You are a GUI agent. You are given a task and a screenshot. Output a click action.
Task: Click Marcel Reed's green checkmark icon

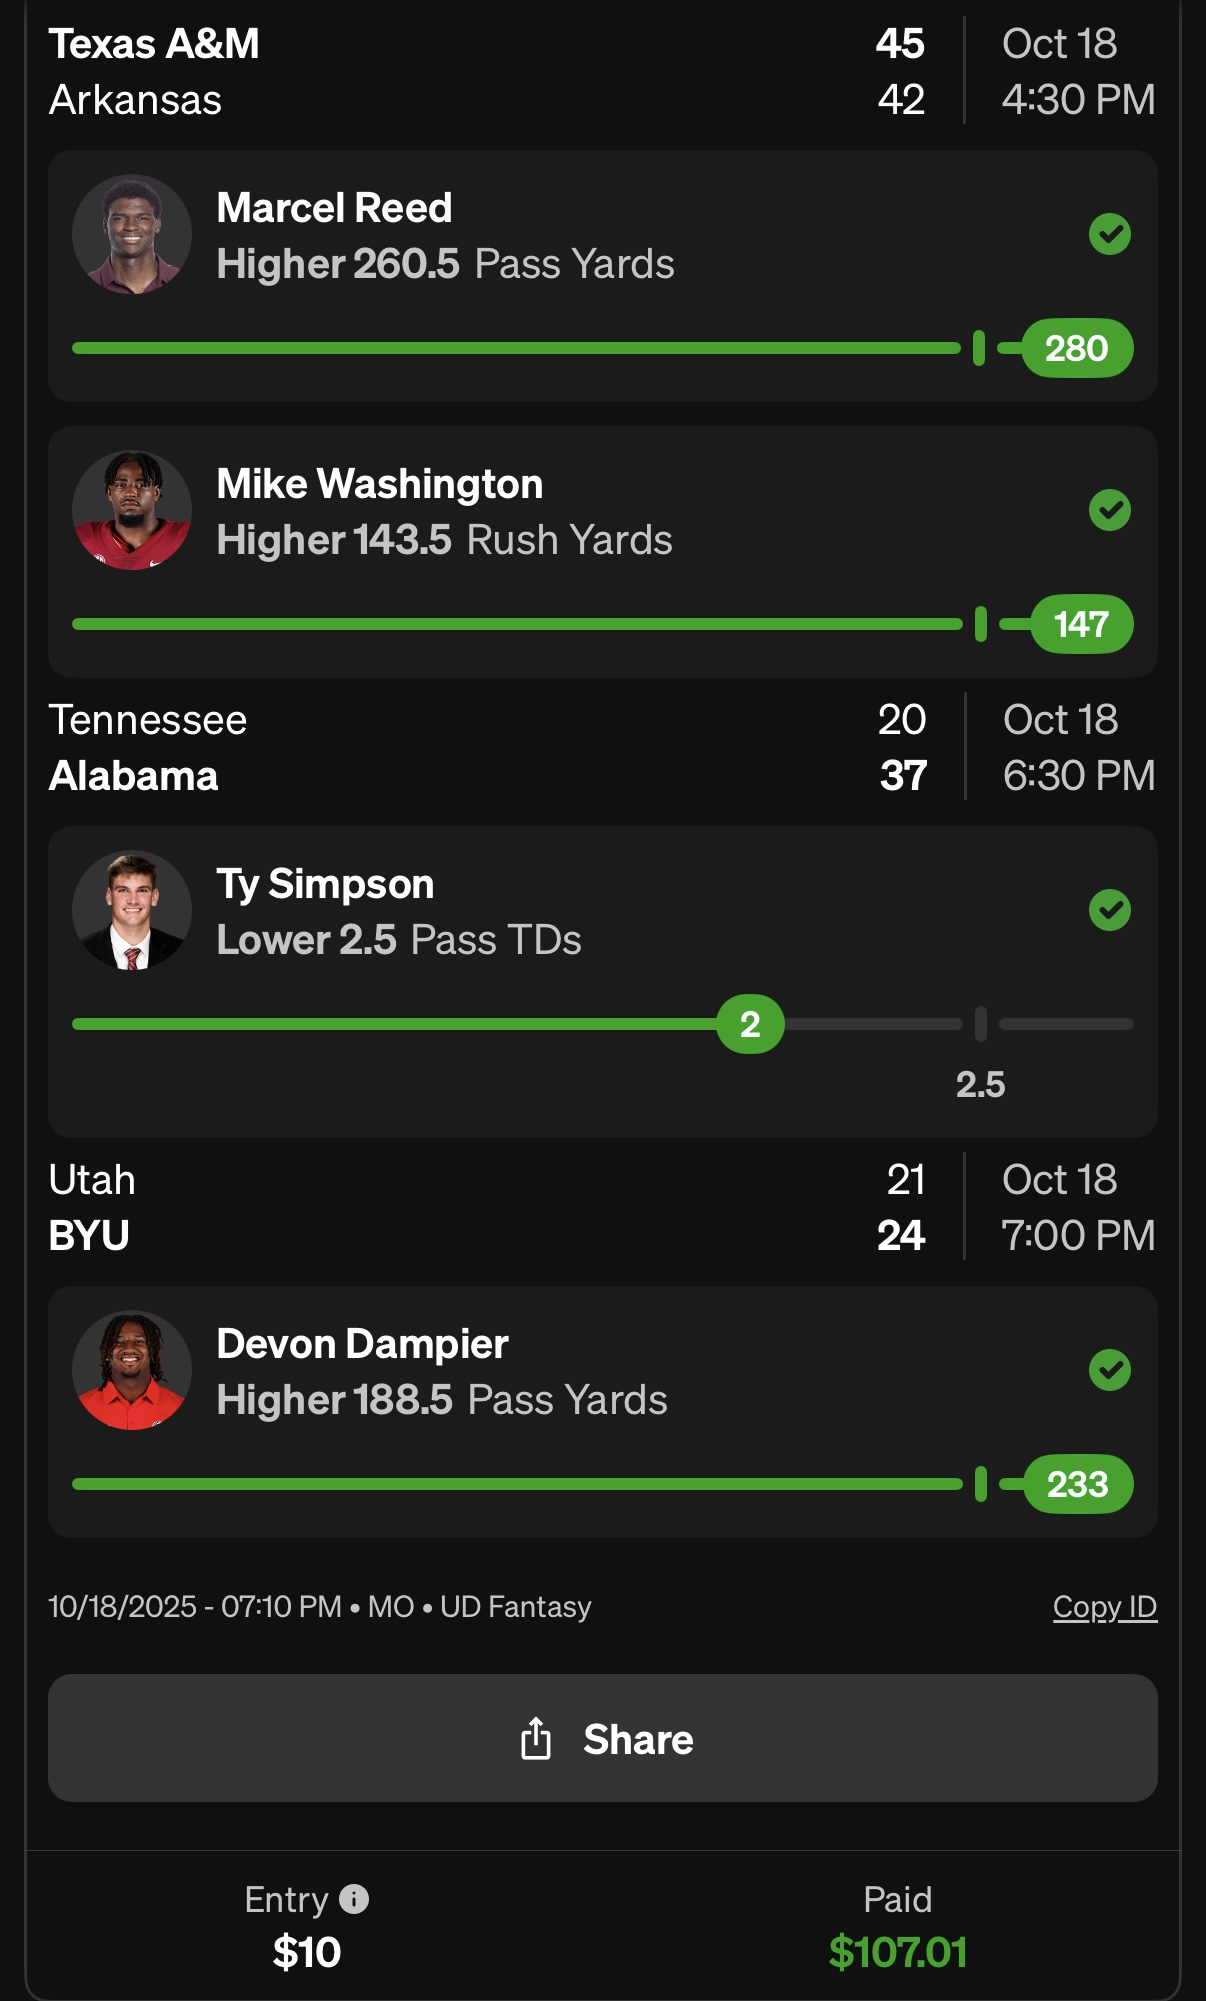[x=1109, y=235]
